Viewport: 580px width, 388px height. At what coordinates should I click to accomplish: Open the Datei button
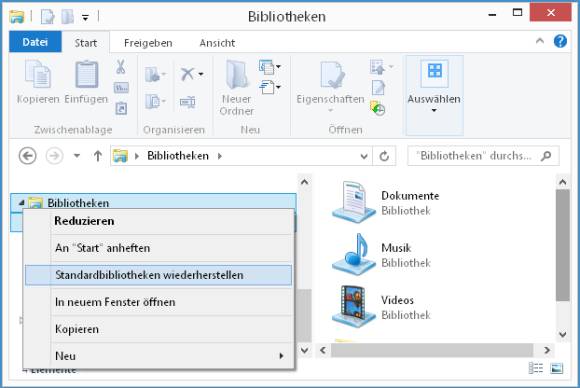point(35,42)
